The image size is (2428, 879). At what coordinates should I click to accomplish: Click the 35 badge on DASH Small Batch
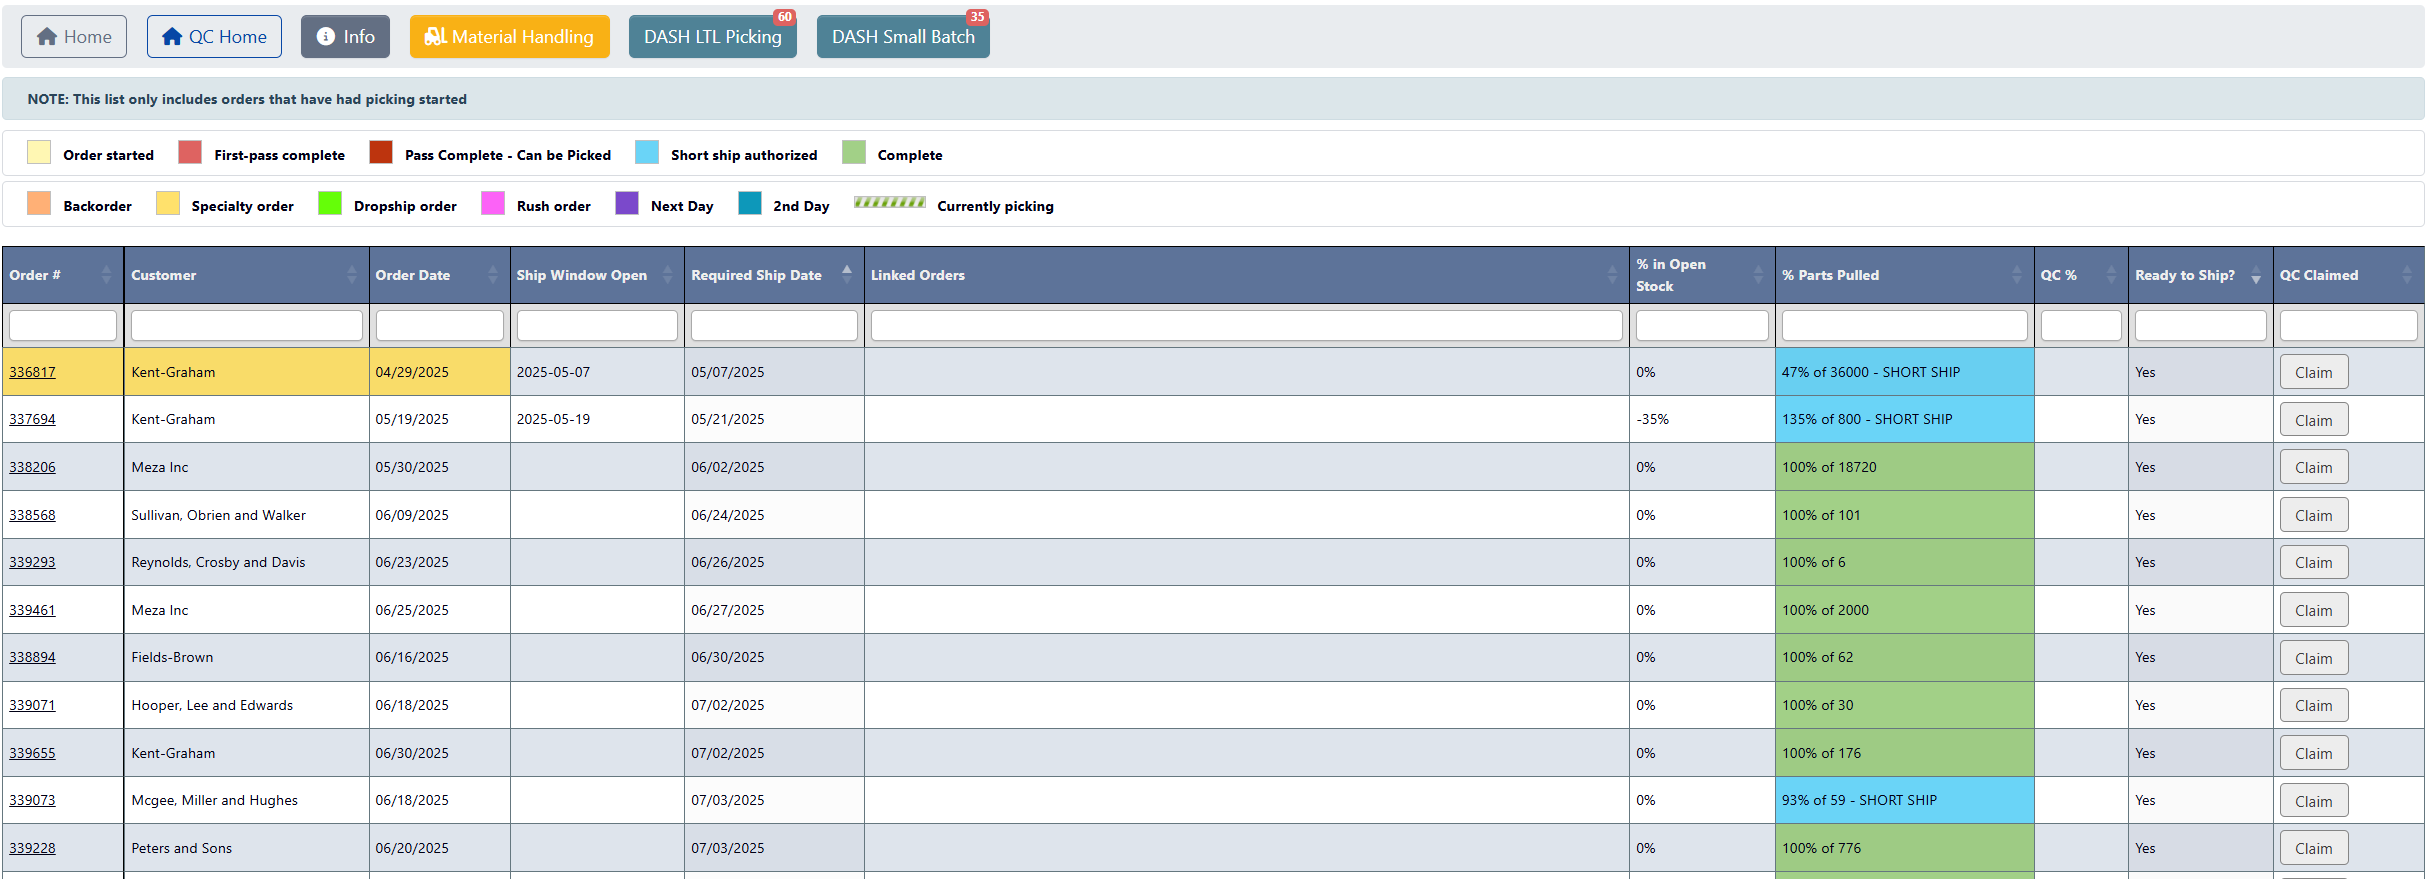(x=977, y=17)
